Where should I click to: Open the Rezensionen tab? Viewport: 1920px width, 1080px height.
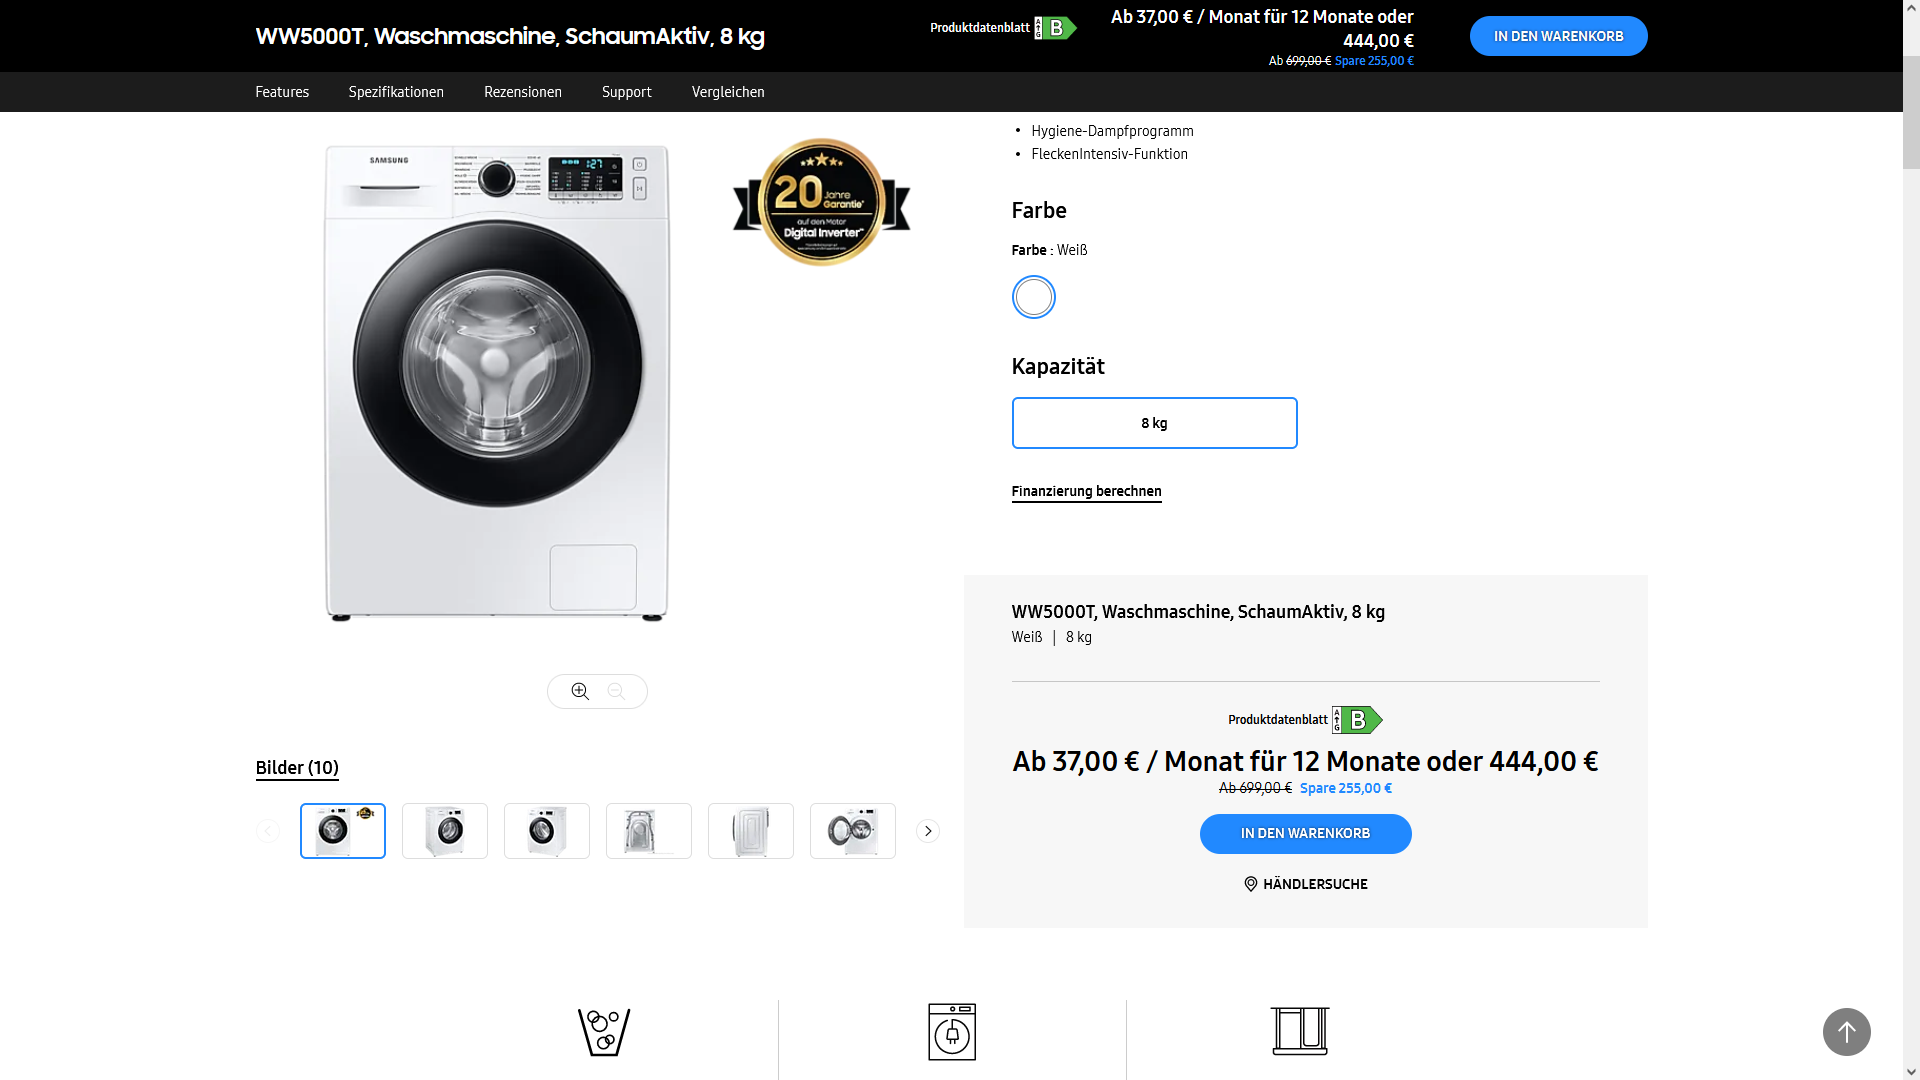tap(523, 92)
